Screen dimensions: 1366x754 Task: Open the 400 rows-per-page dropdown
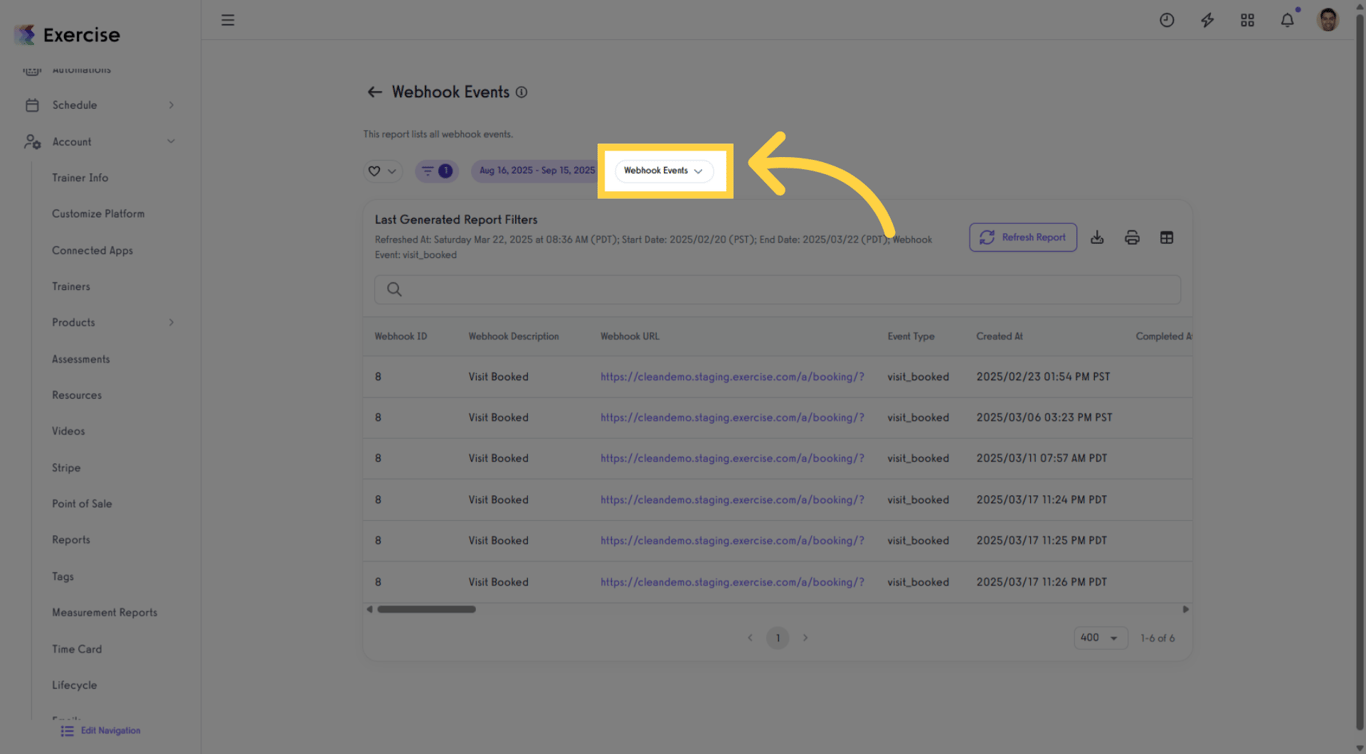pyautogui.click(x=1101, y=638)
